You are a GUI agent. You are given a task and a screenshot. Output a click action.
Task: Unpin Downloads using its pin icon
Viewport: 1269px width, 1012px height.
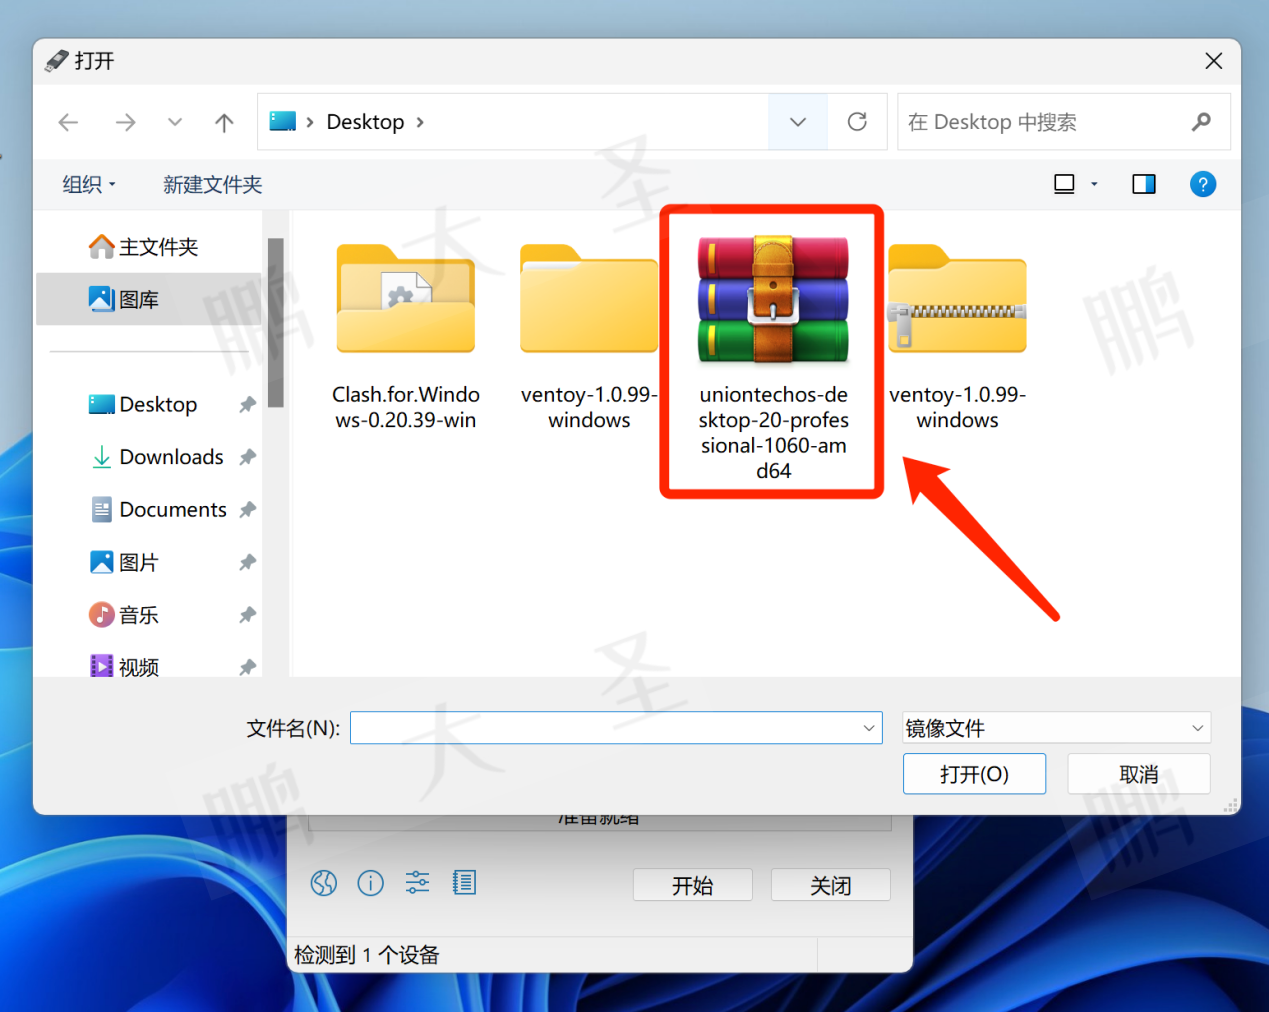(x=247, y=457)
